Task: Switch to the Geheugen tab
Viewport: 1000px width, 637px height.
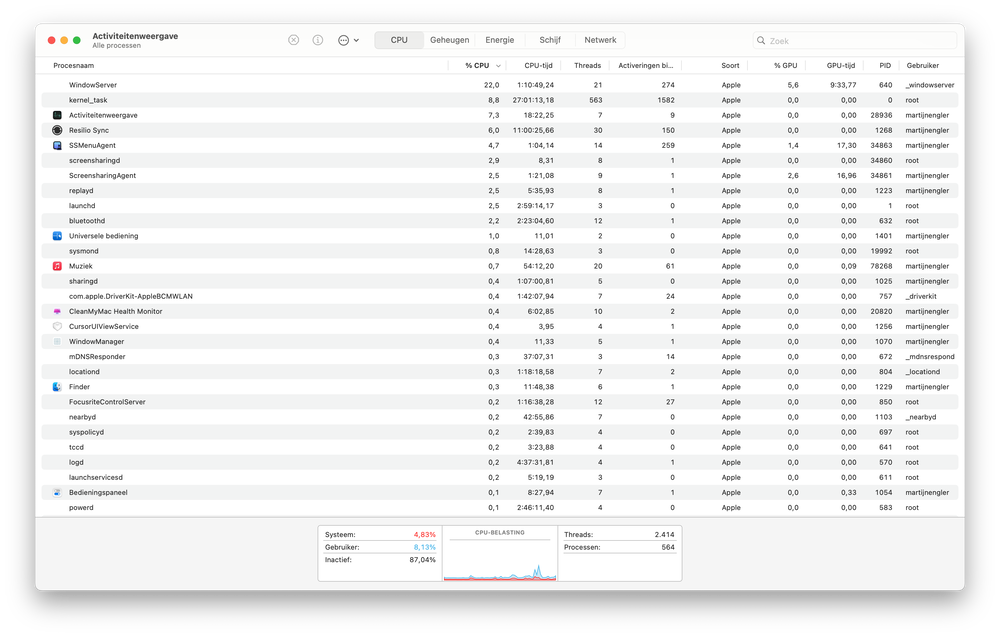Action: click(450, 40)
